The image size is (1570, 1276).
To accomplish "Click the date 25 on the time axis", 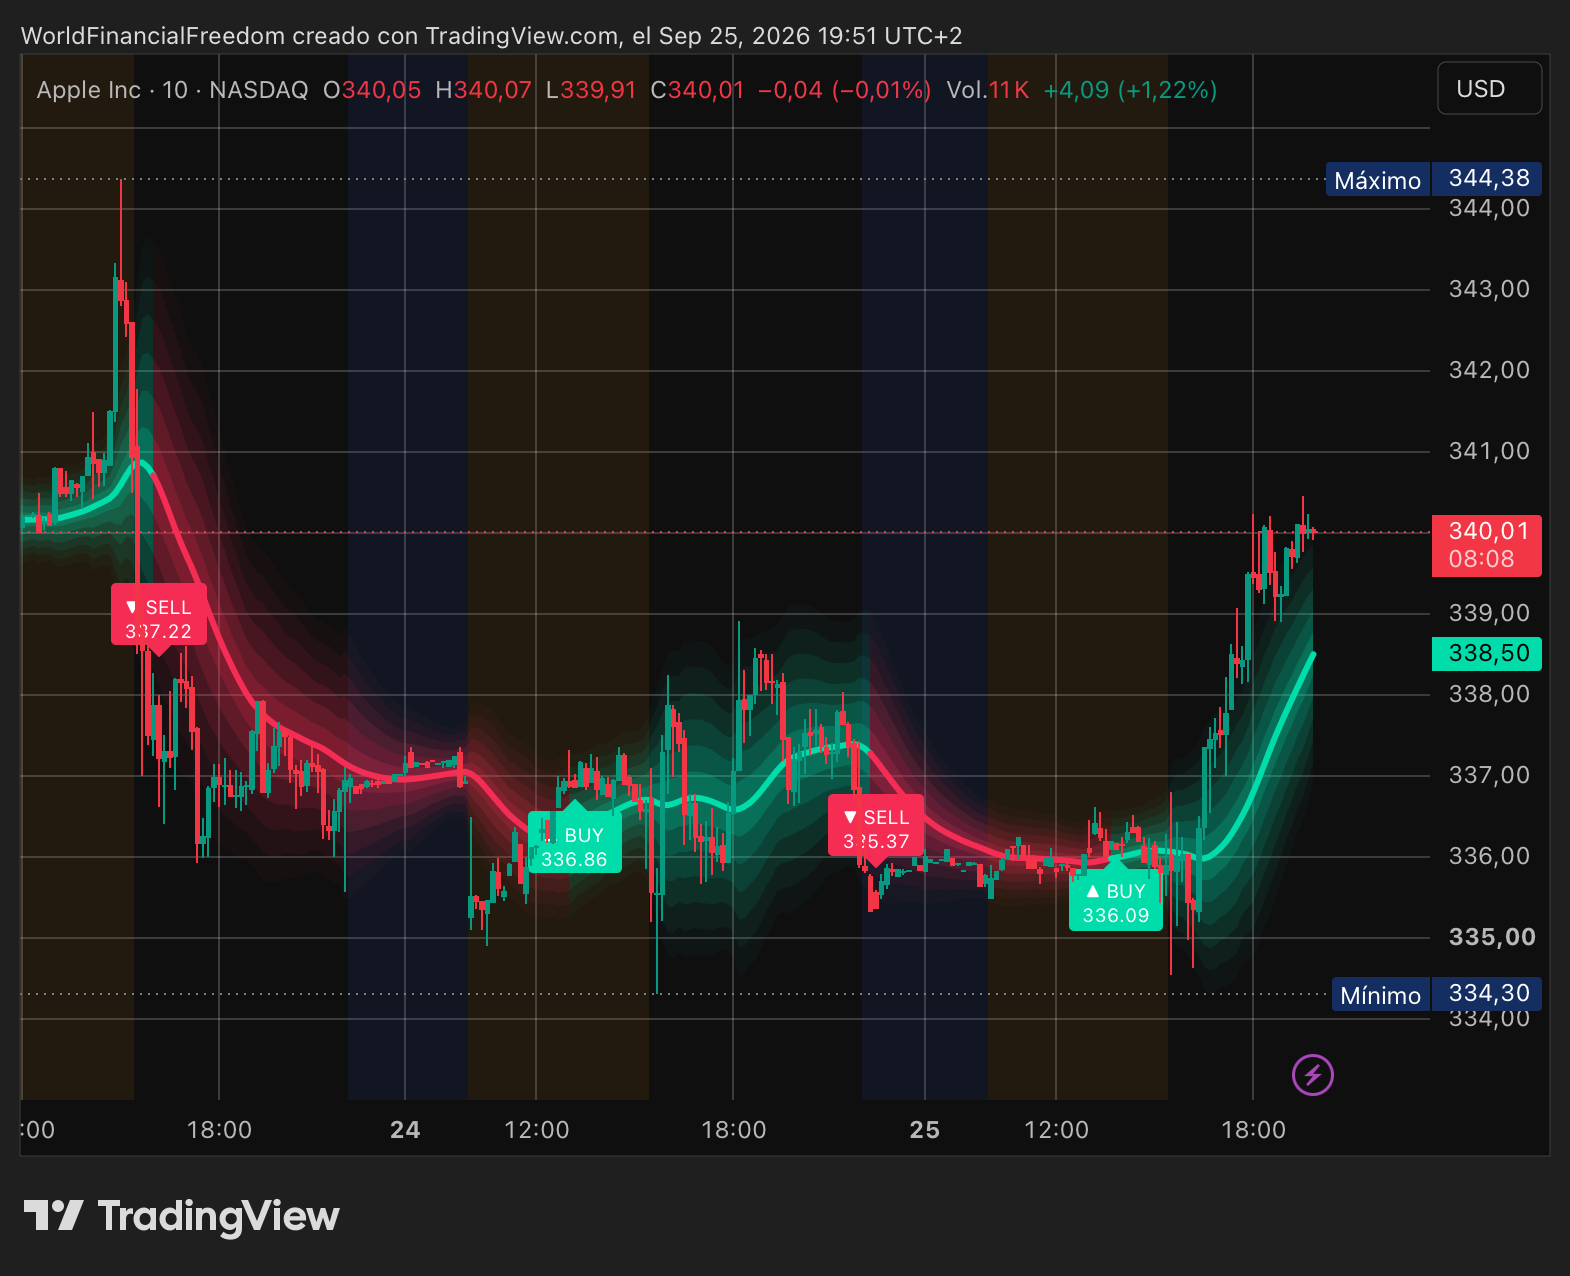I will point(925,1130).
